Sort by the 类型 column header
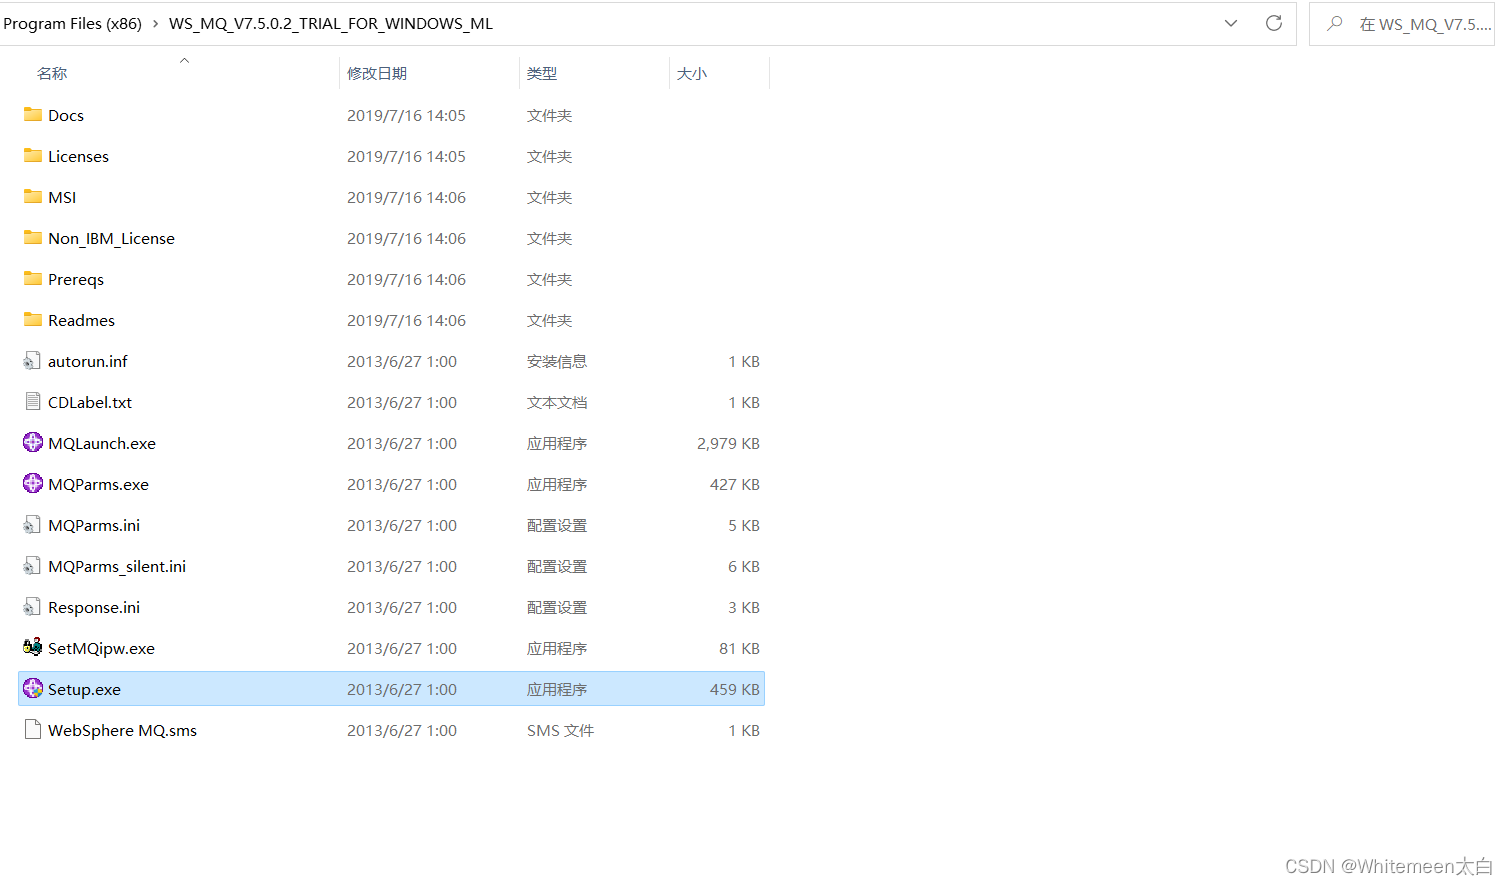1507x885 pixels. pyautogui.click(x=542, y=73)
